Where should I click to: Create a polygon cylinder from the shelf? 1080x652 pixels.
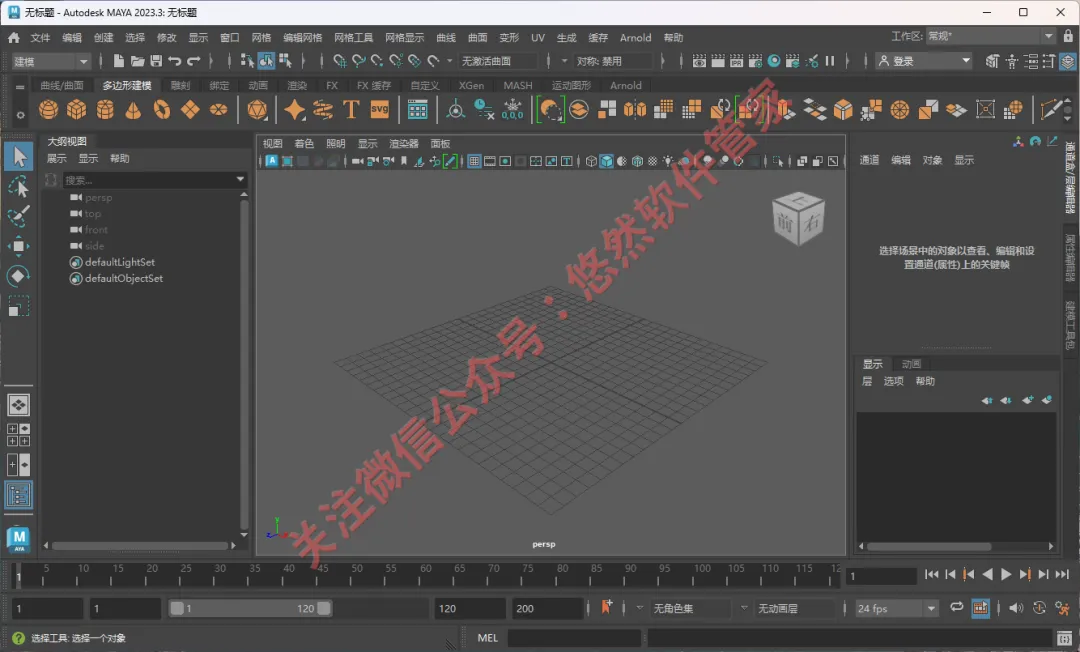pos(105,109)
